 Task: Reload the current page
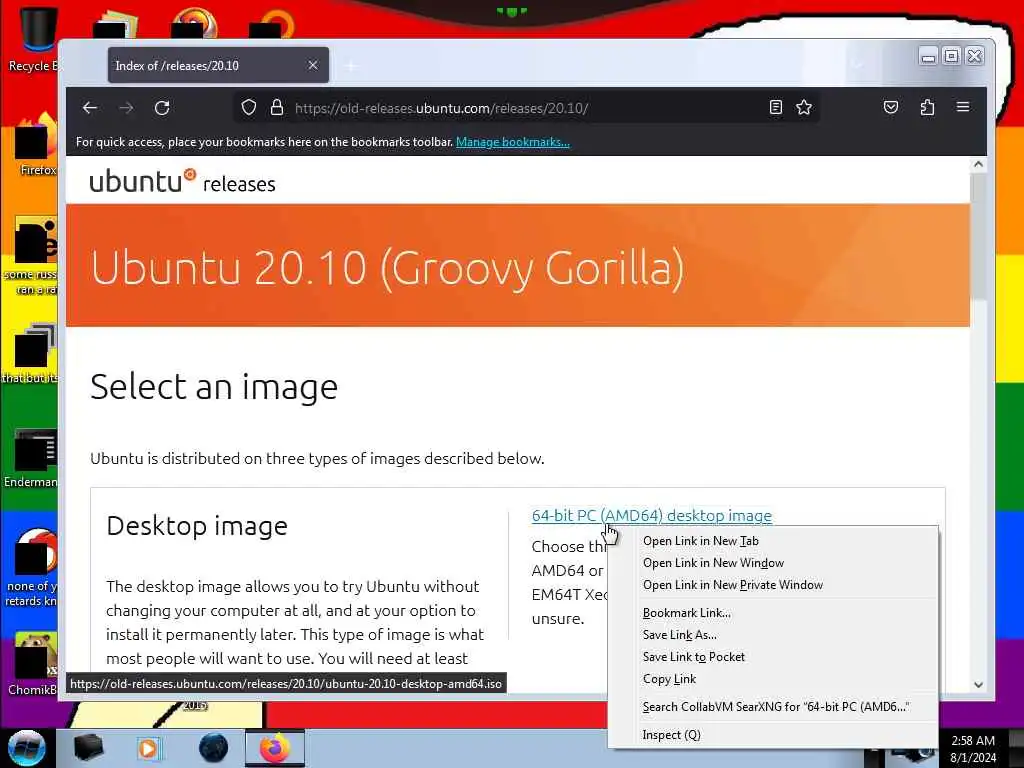tap(162, 108)
